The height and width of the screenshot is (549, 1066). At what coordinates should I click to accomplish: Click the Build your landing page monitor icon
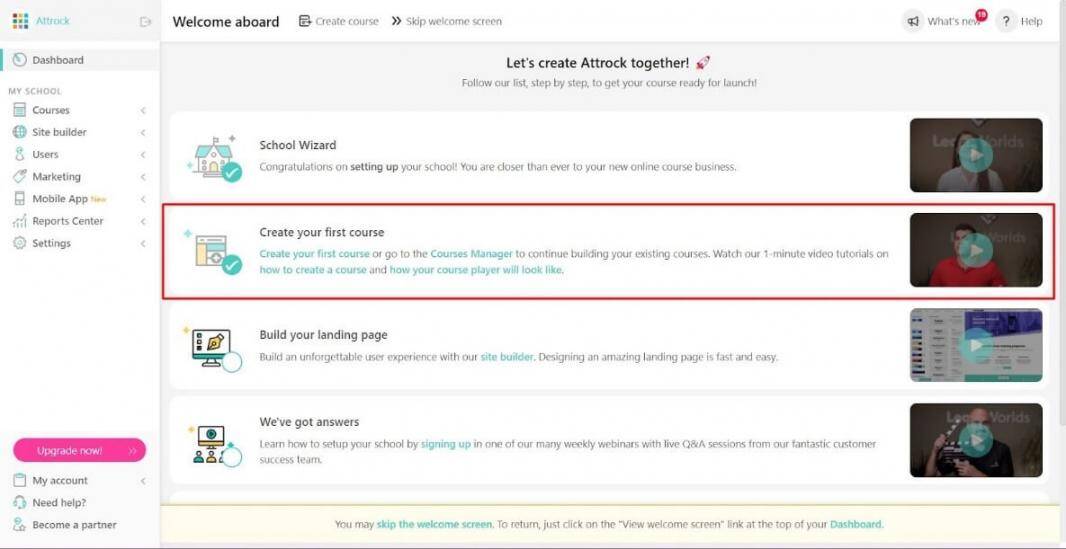[213, 349]
